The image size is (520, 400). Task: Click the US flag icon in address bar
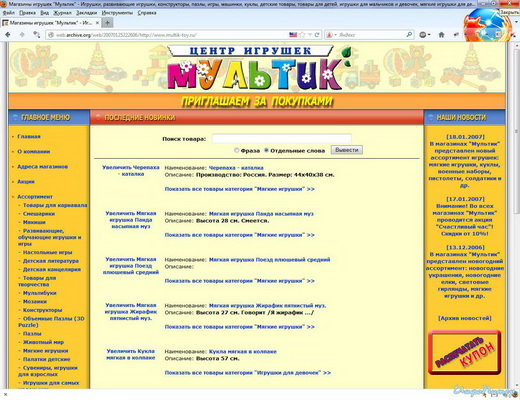point(293,35)
